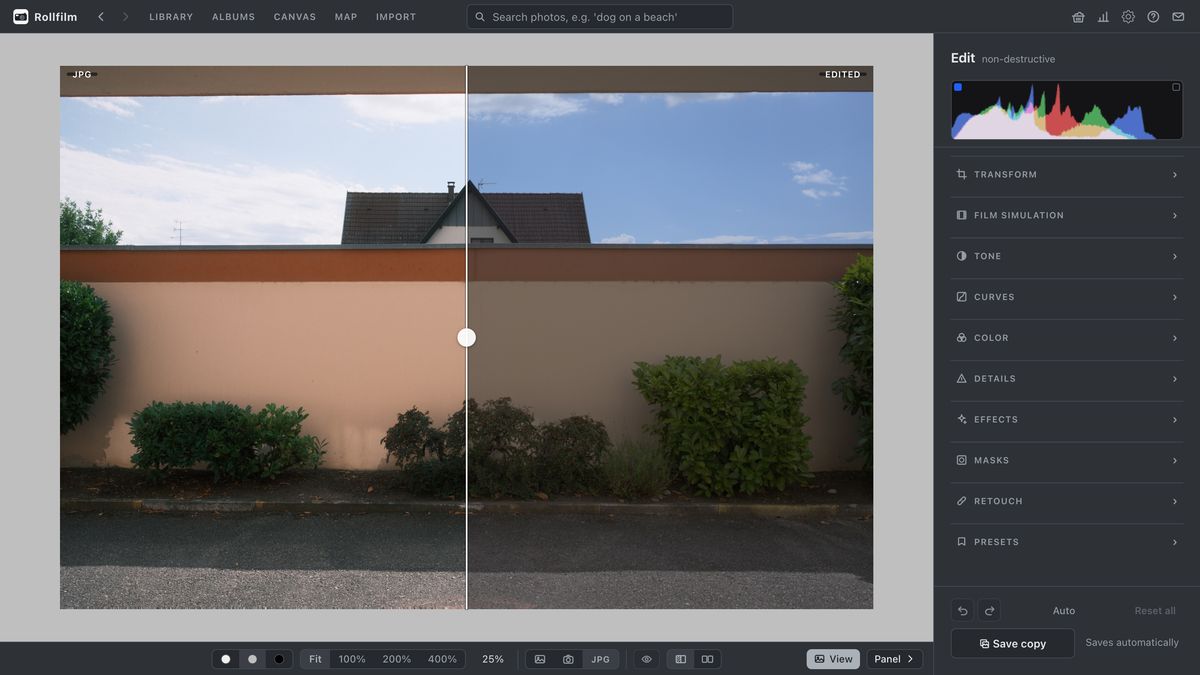Click the magnifier icon in search bar

coord(480,17)
